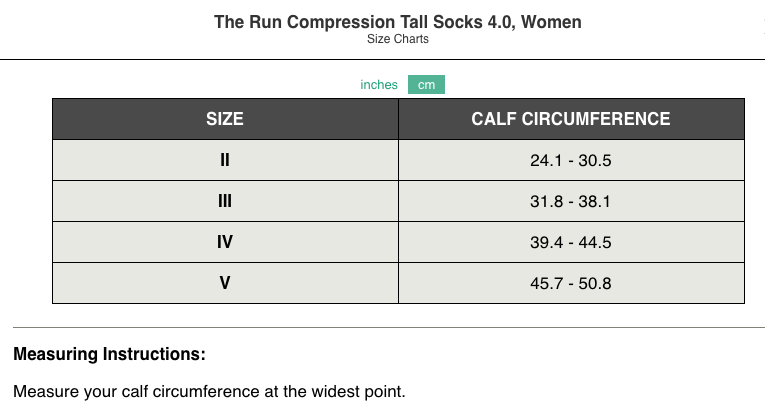This screenshot has height=418, width=765.
Task: Click the Size Charts subtitle
Action: (398, 40)
